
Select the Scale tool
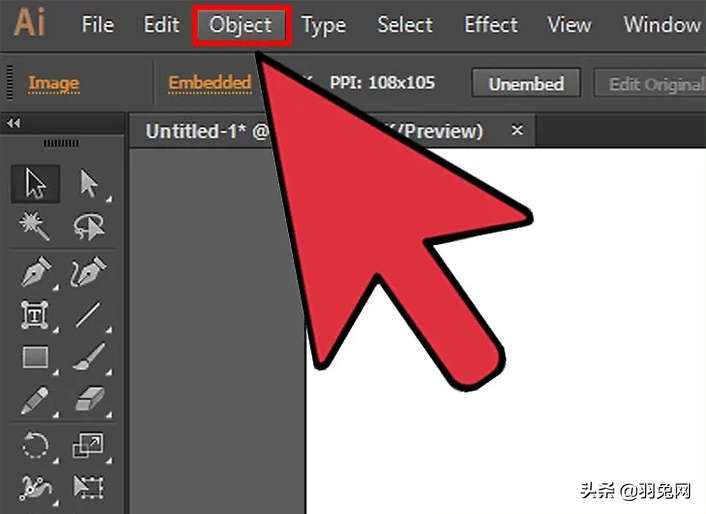point(88,445)
